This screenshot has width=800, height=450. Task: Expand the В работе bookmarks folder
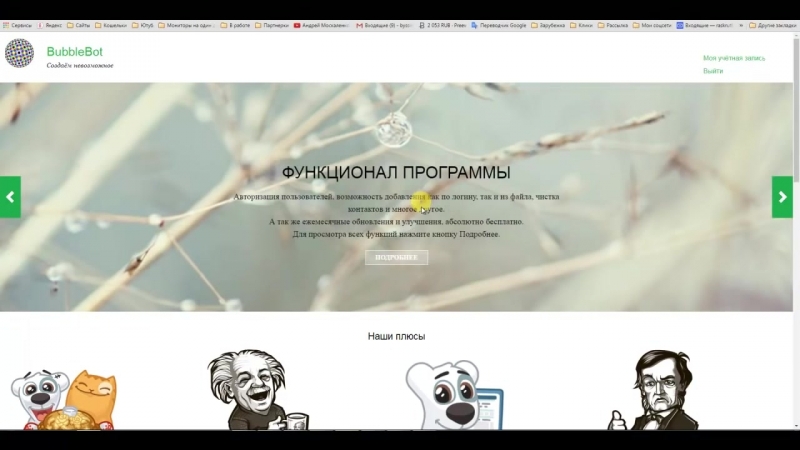tap(235, 25)
